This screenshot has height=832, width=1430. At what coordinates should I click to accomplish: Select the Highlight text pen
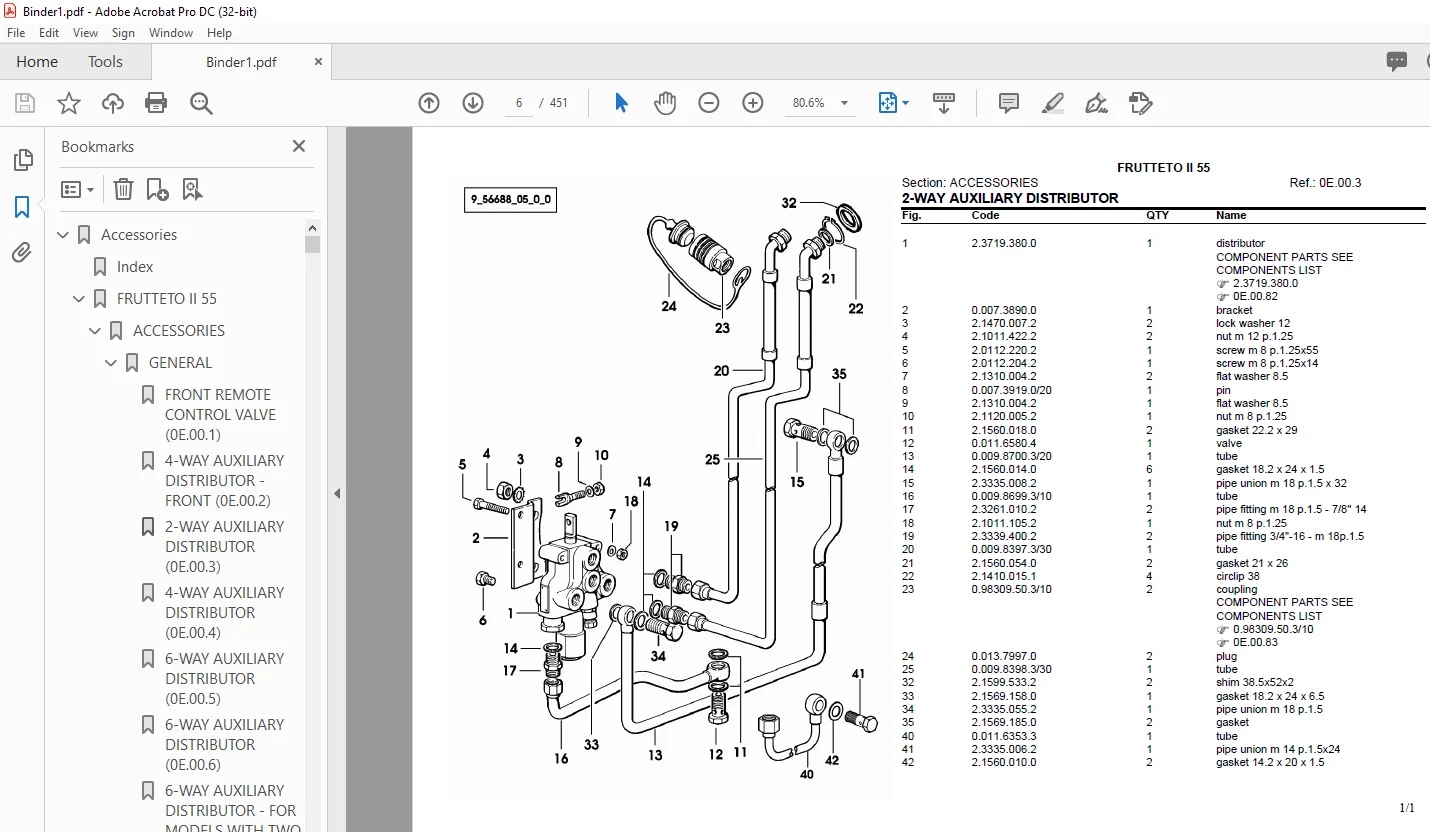click(1052, 103)
